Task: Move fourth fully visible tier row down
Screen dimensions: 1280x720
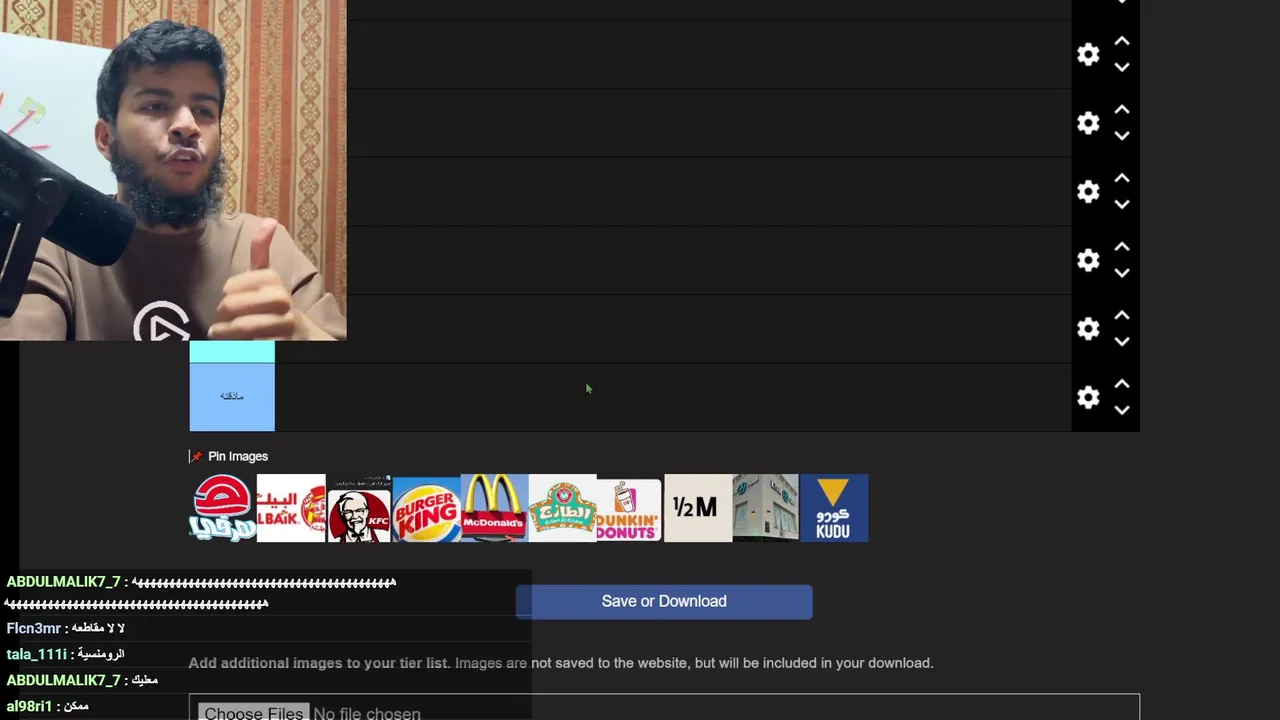Action: 1122,273
